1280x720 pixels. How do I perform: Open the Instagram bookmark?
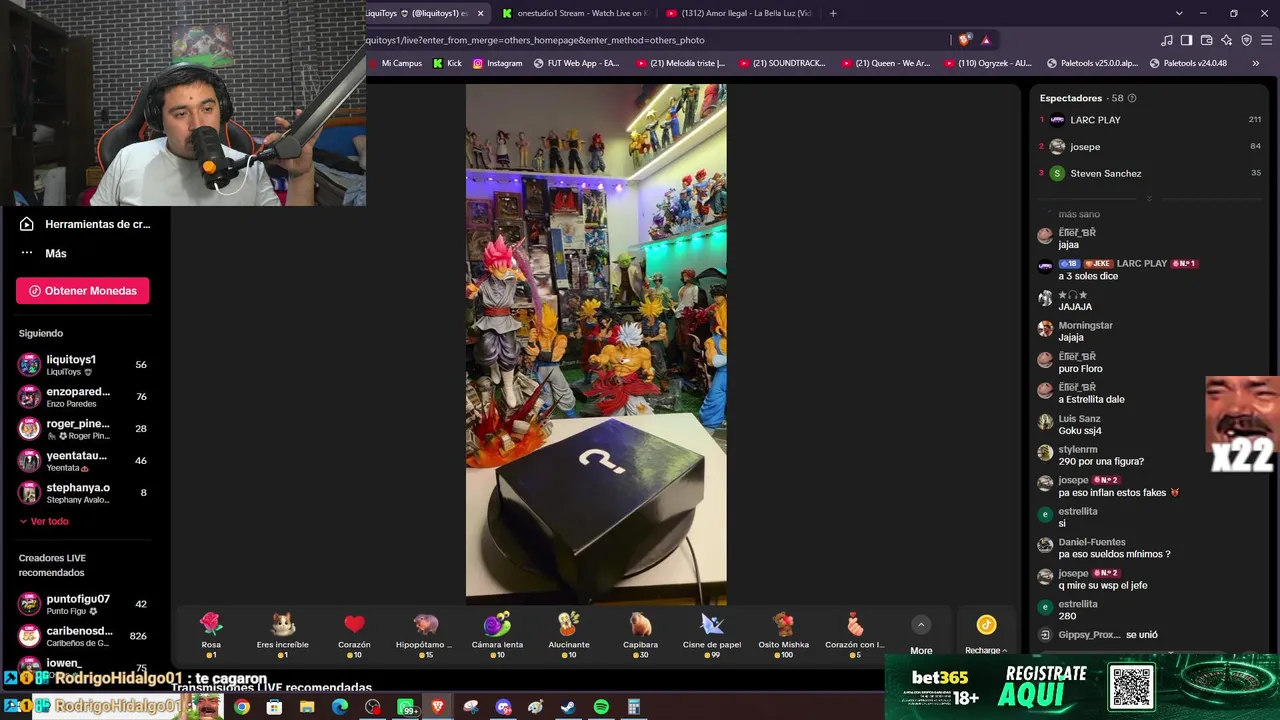[497, 63]
